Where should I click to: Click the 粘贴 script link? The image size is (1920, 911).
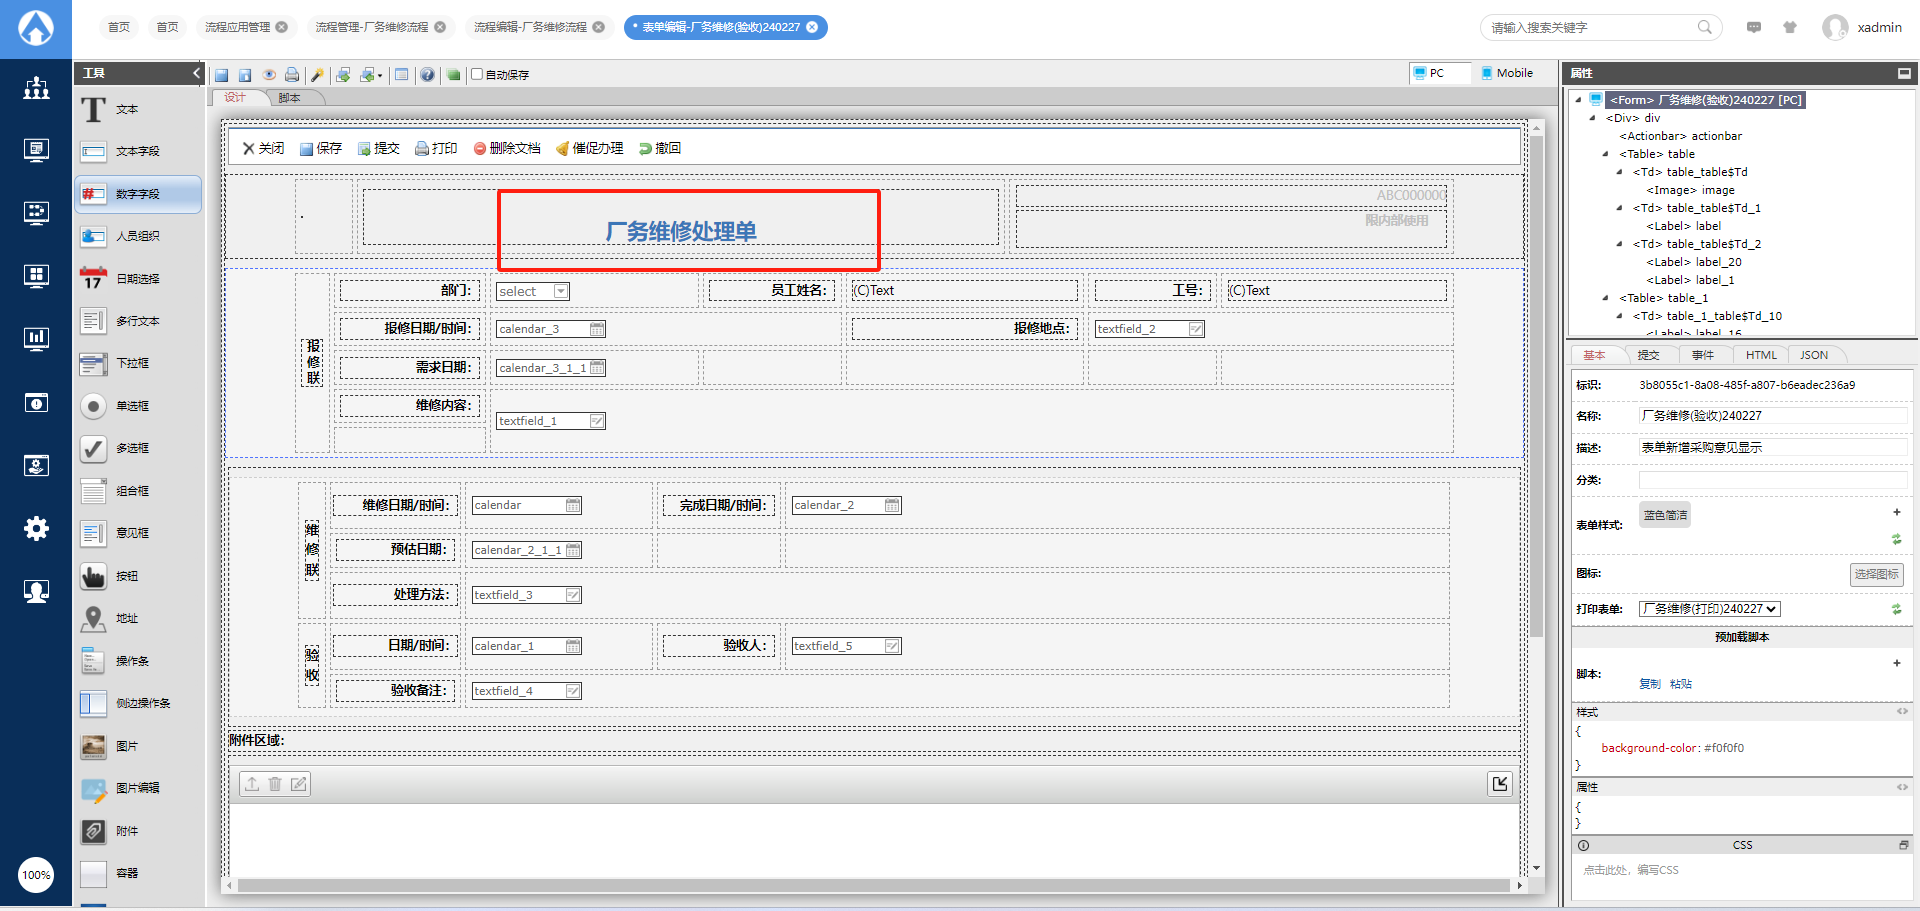click(1681, 684)
